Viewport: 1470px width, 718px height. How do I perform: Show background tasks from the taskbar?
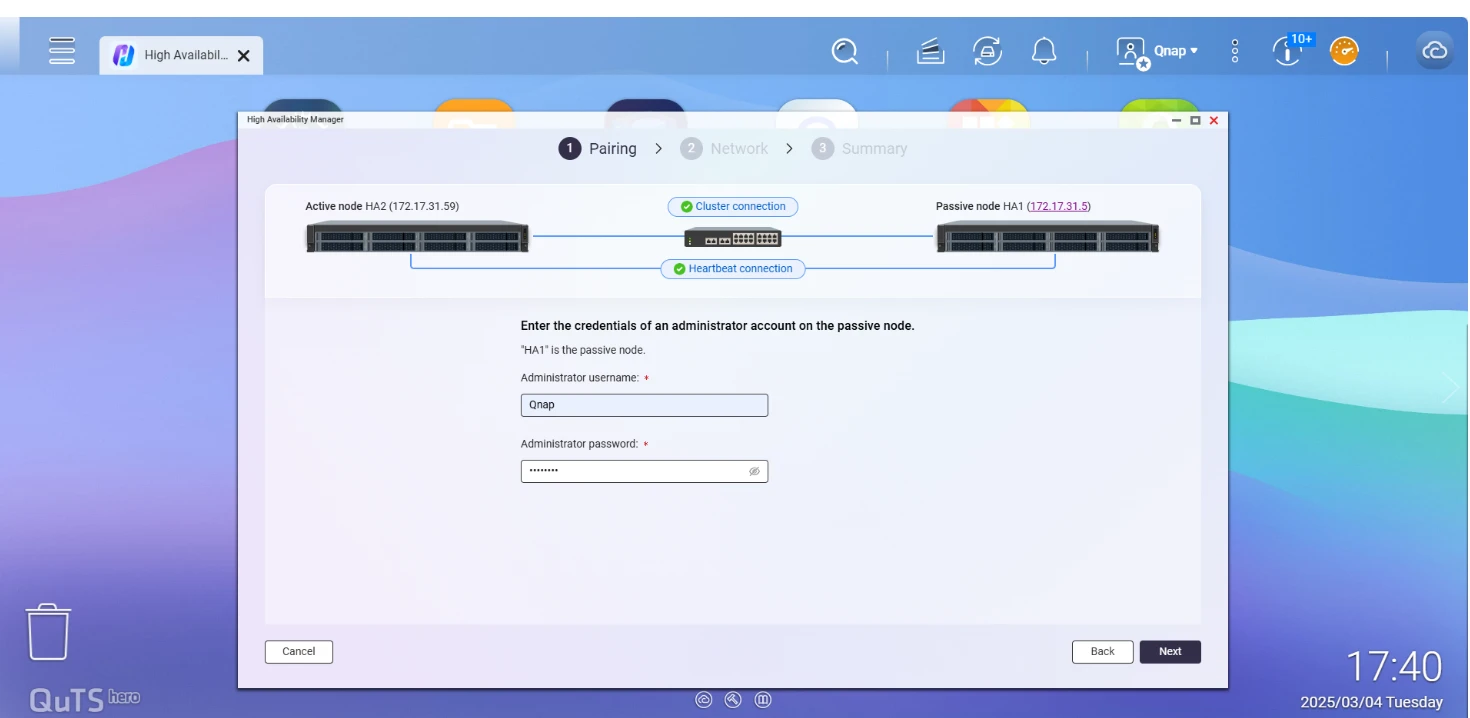point(931,51)
